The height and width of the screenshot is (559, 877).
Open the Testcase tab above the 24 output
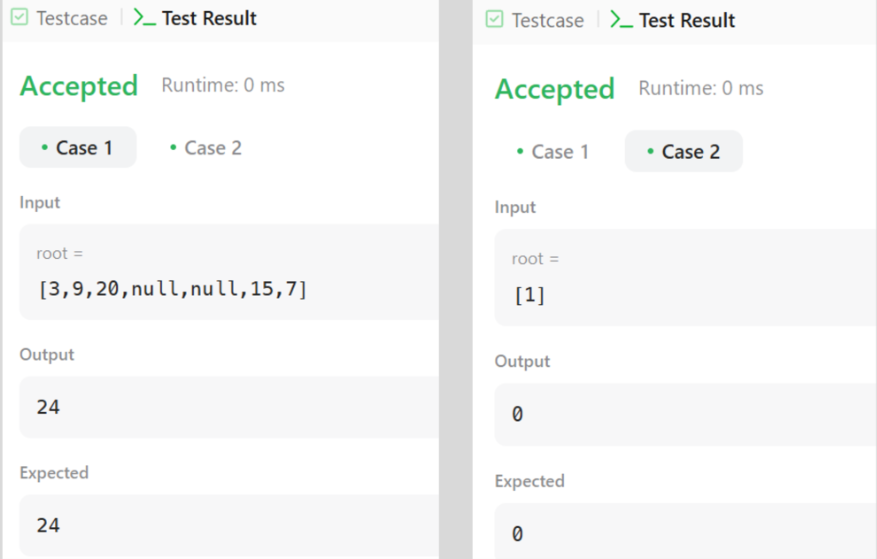tap(71, 18)
